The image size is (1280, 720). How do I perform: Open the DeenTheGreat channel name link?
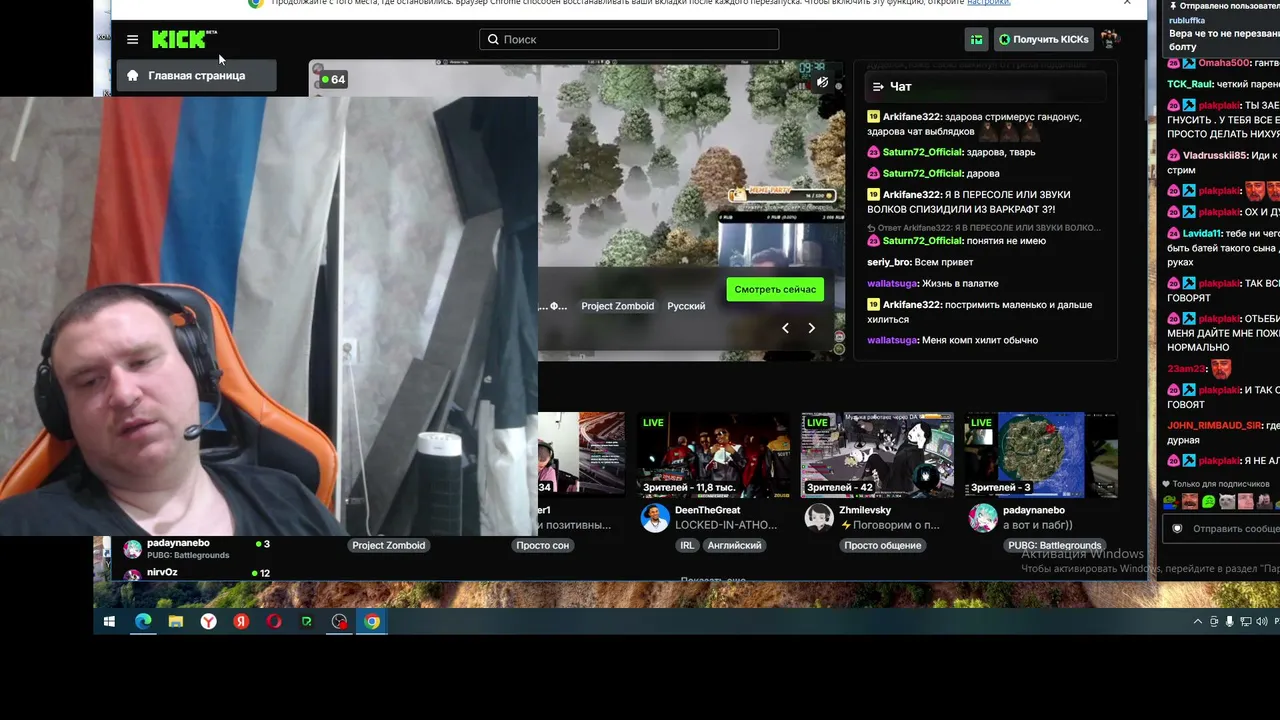click(x=708, y=510)
